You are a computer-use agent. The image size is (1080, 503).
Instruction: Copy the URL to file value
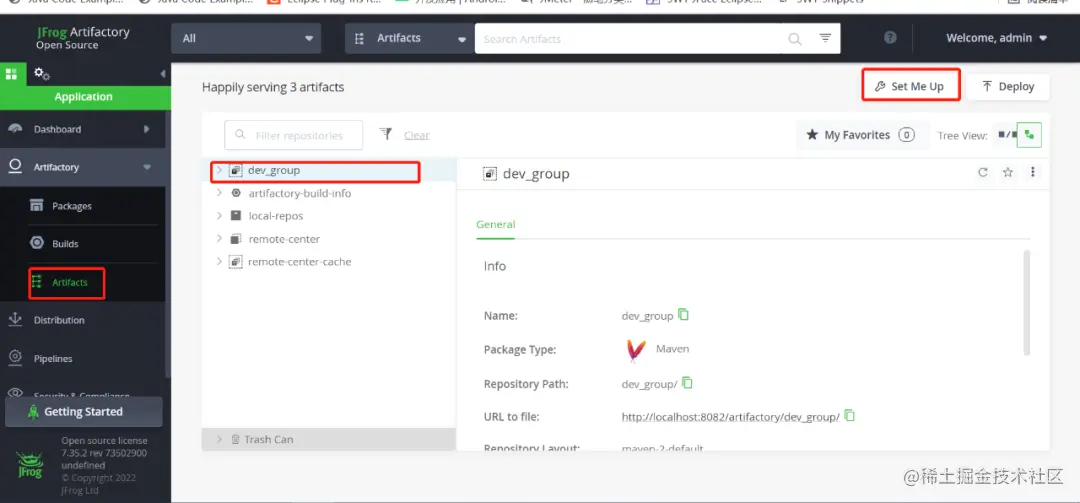pyautogui.click(x=849, y=415)
